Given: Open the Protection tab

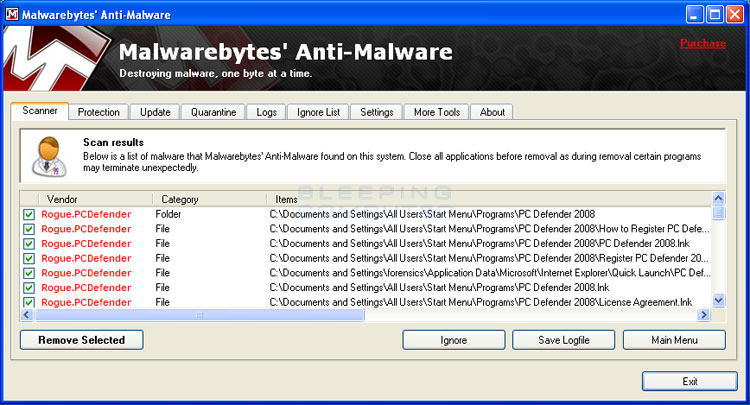Looking at the screenshot, I should [x=99, y=112].
